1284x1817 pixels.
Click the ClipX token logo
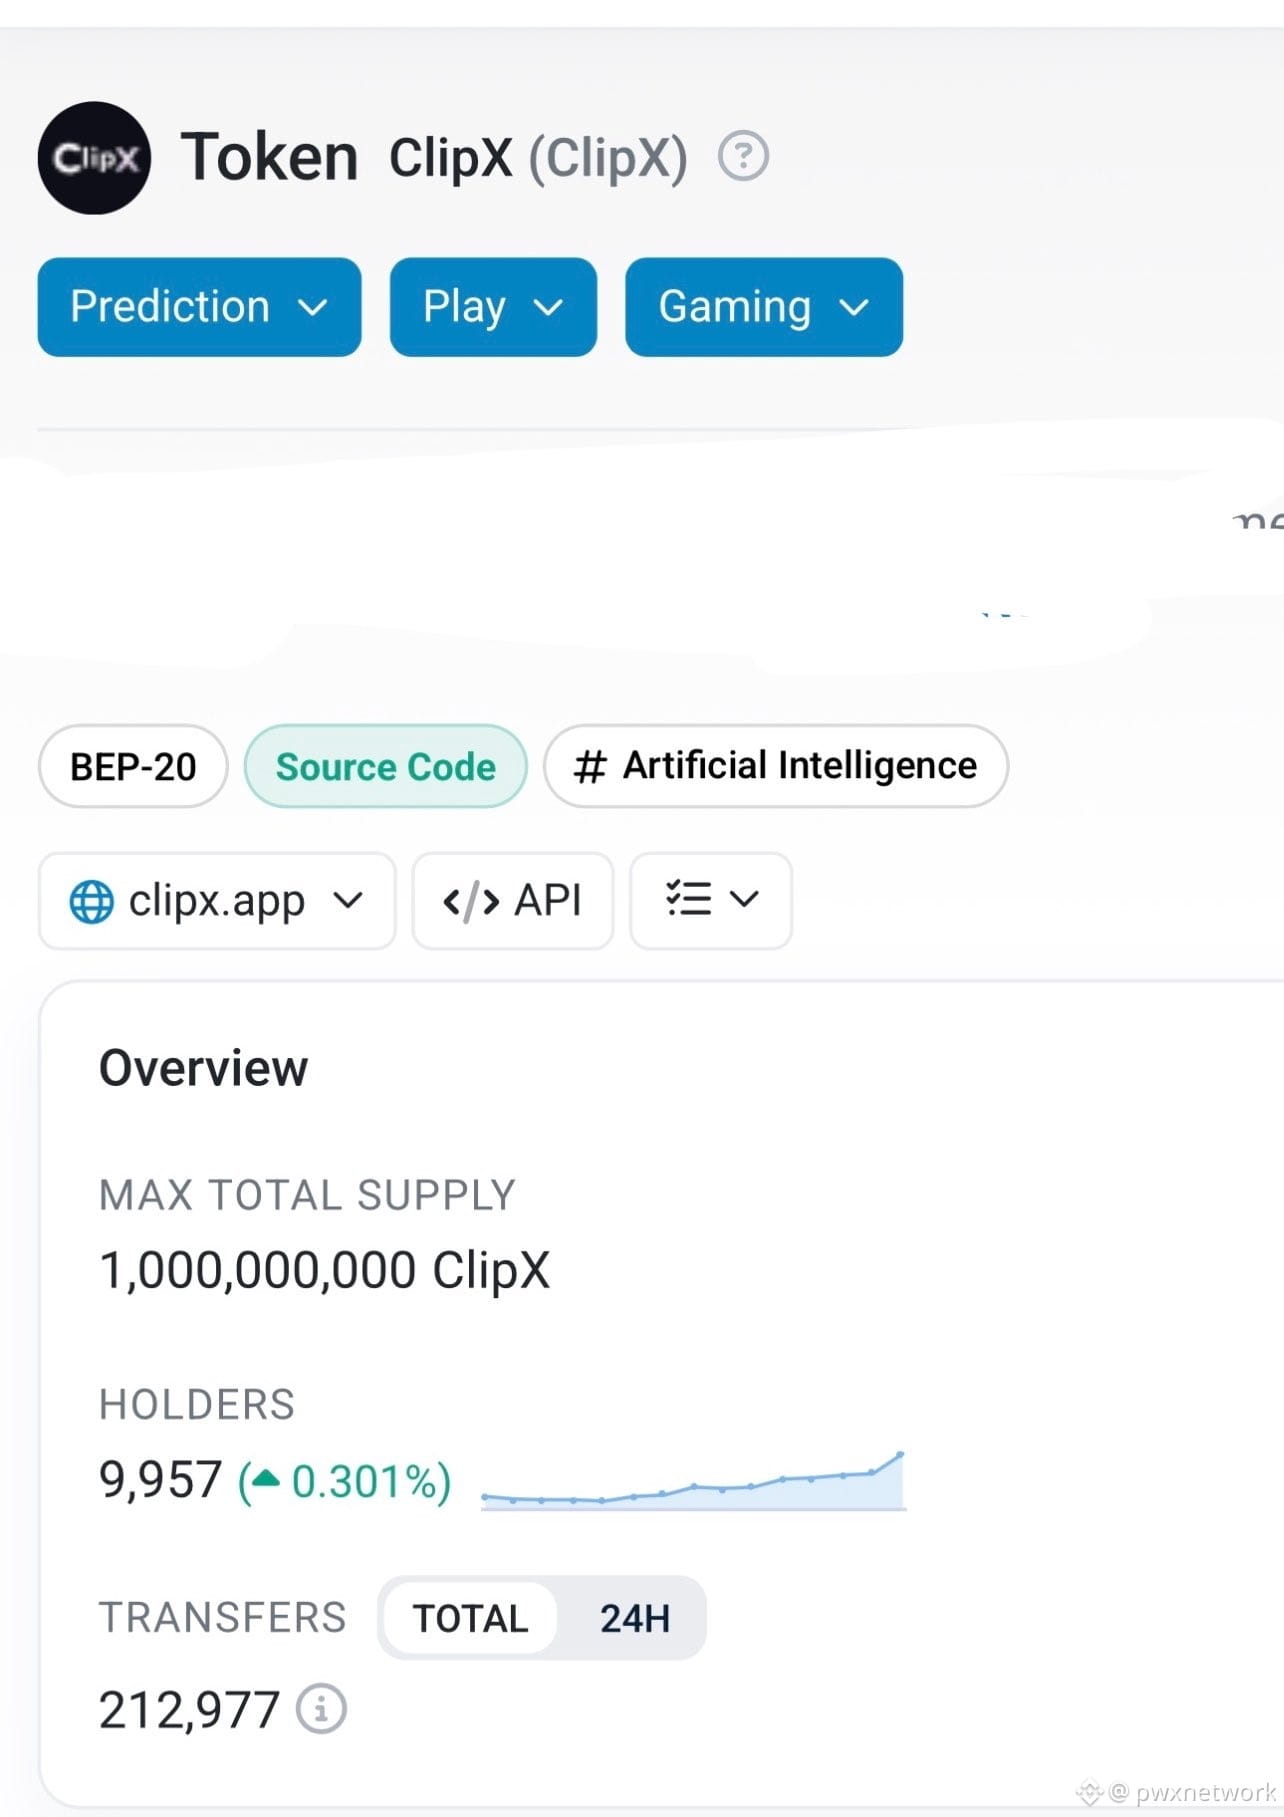(x=94, y=158)
